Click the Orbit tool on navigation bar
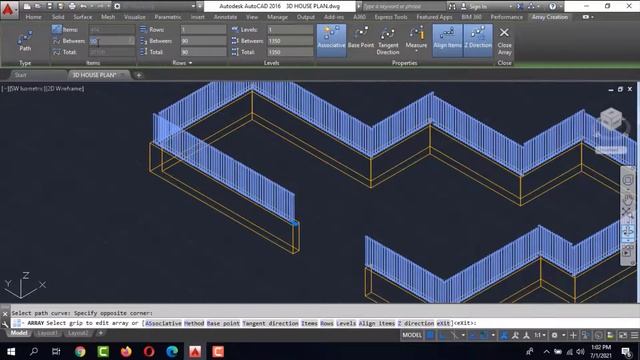Viewport: 640px width, 360px height. pyautogui.click(x=627, y=231)
